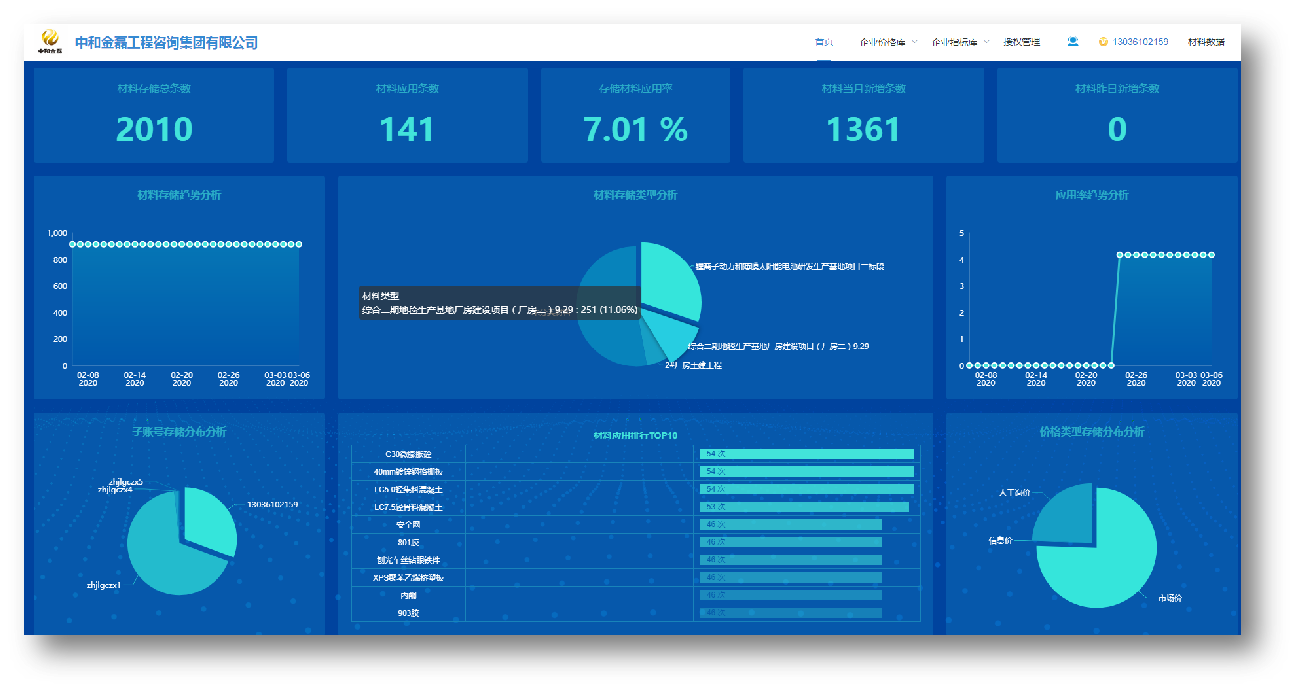
Task: Click the 存储材料应用率 7.01 % card
Action: pos(636,115)
